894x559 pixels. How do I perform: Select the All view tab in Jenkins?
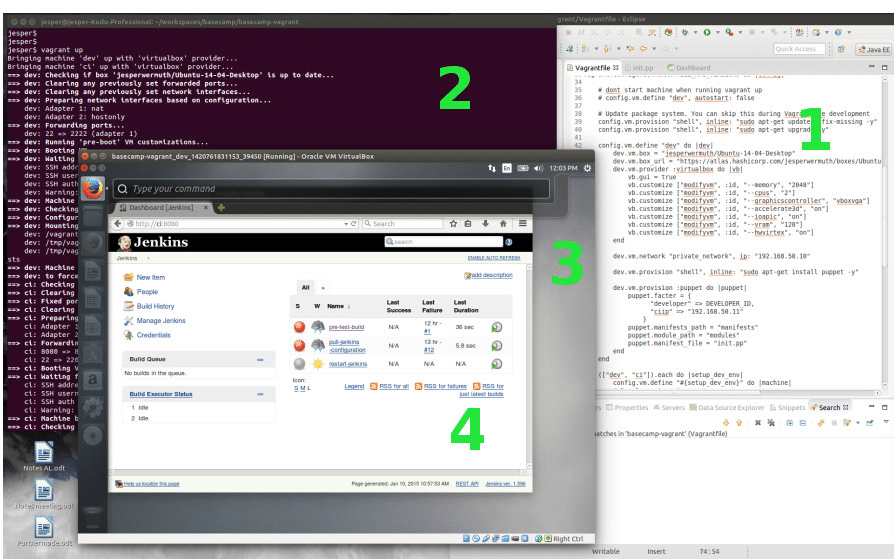click(x=306, y=287)
